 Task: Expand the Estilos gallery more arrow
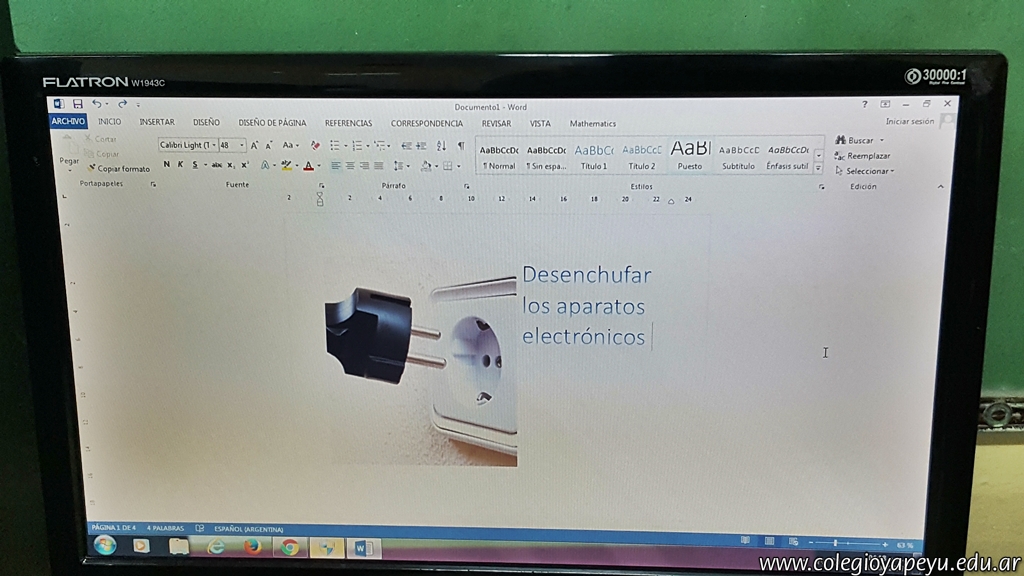click(x=818, y=168)
